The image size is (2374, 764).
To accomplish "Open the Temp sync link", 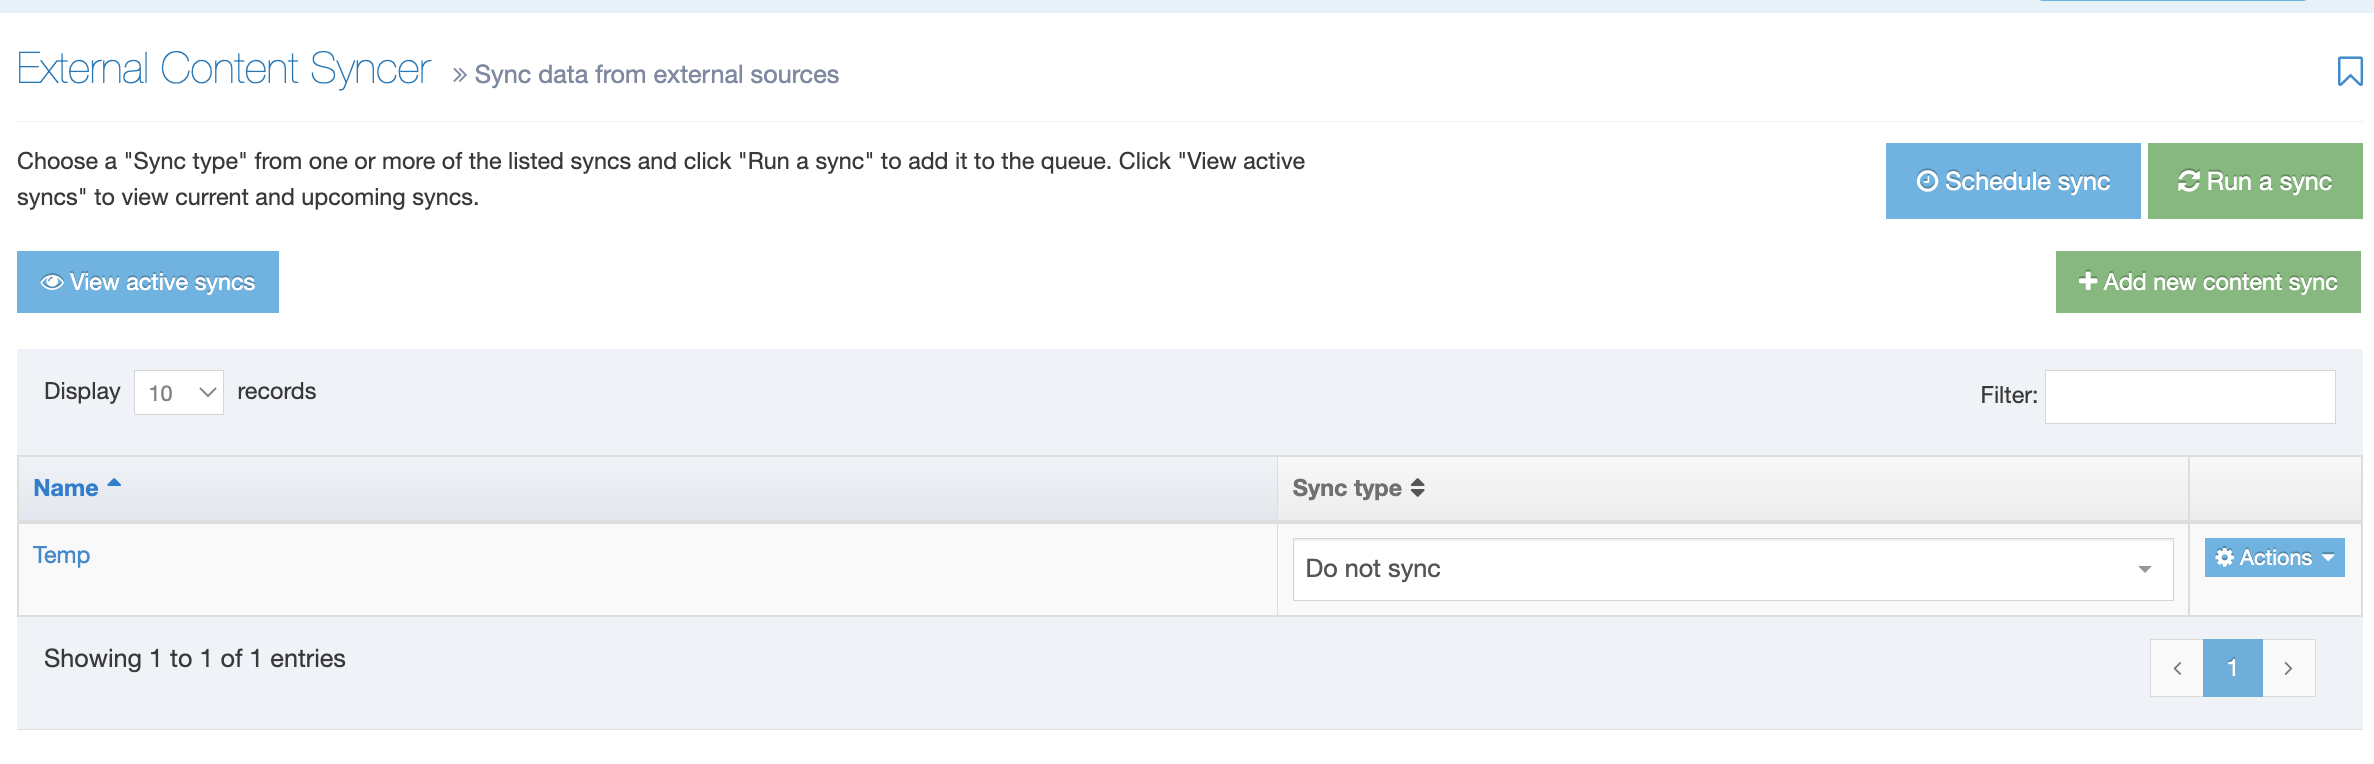I will [62, 555].
